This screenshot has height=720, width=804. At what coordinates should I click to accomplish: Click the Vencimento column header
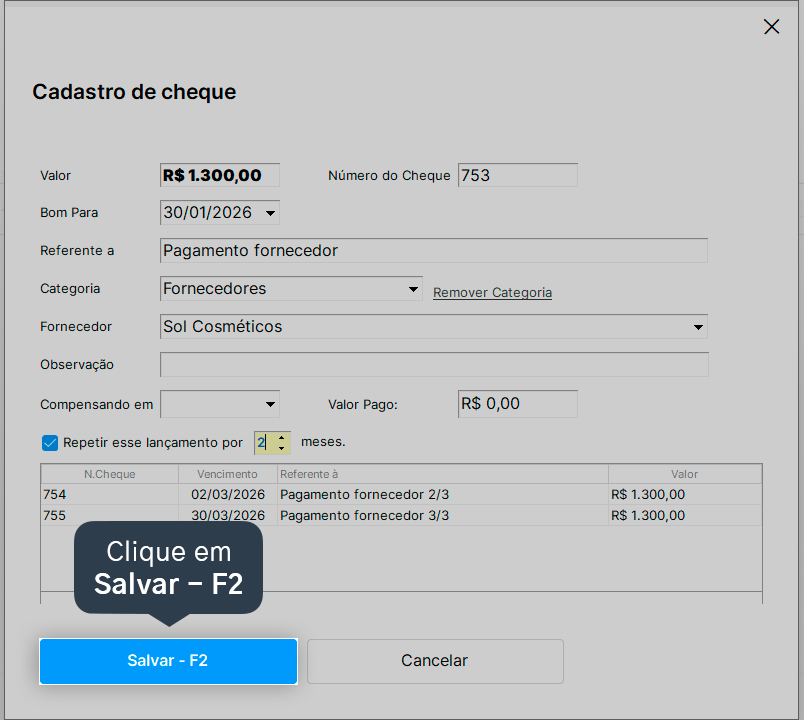pos(227,474)
